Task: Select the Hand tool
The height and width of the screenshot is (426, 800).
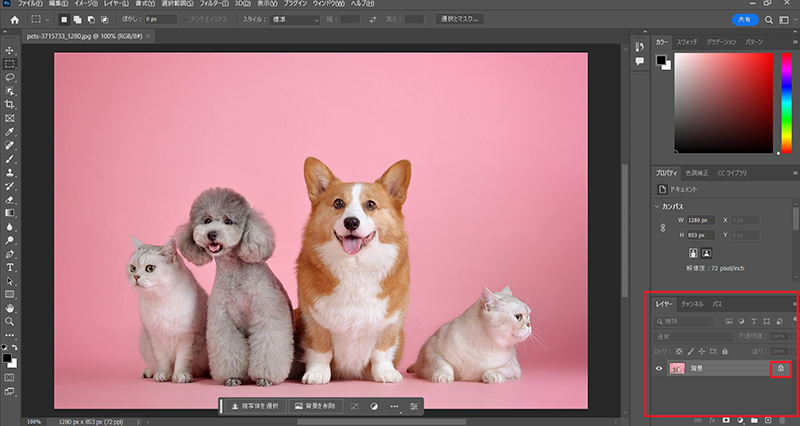Action: tap(10, 308)
